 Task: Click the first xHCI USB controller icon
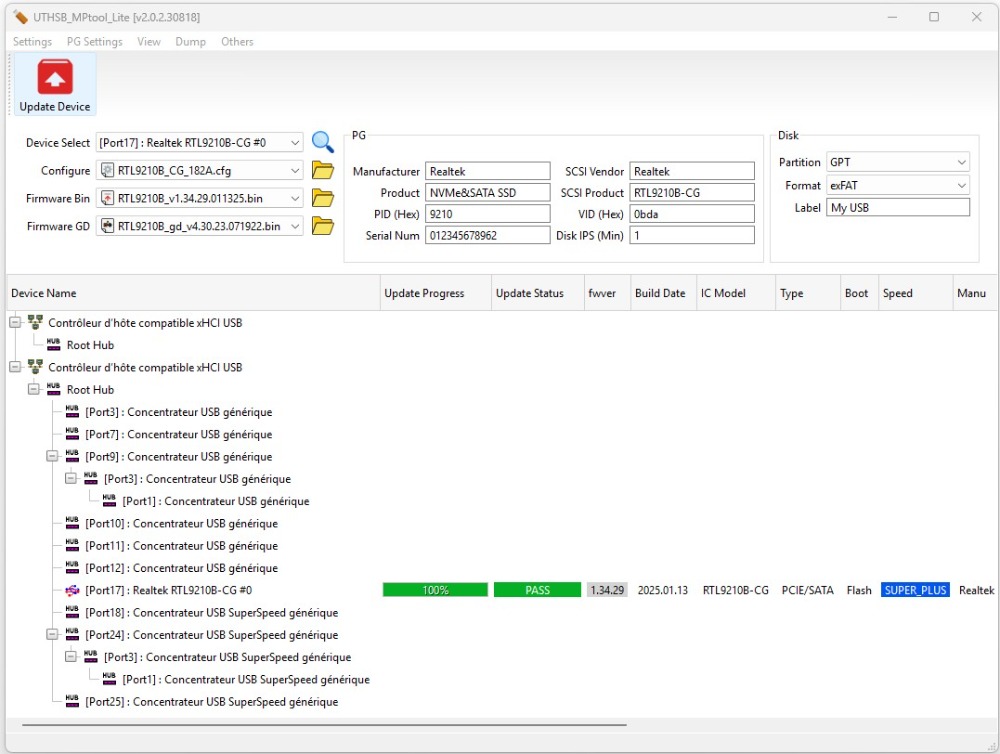(36, 323)
